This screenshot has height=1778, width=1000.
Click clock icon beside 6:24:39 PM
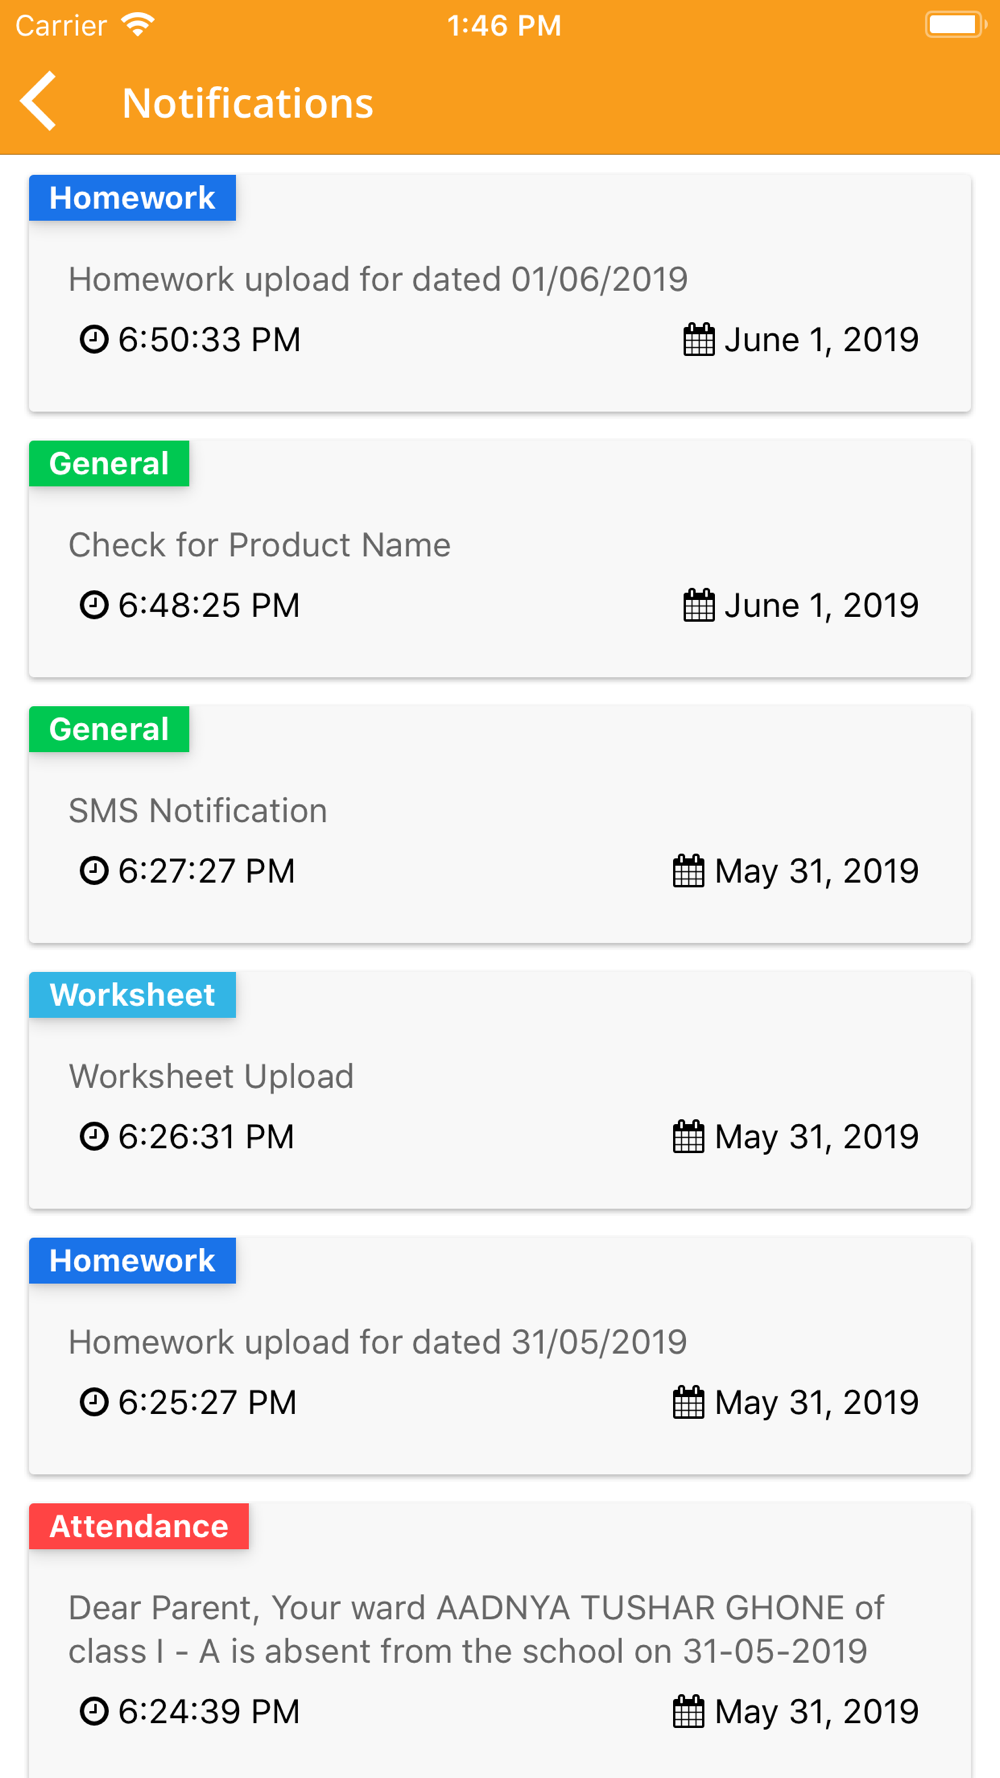[94, 1712]
